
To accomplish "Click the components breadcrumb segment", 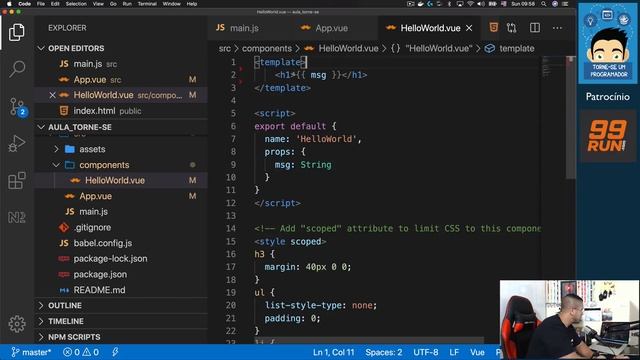I will (x=267, y=49).
